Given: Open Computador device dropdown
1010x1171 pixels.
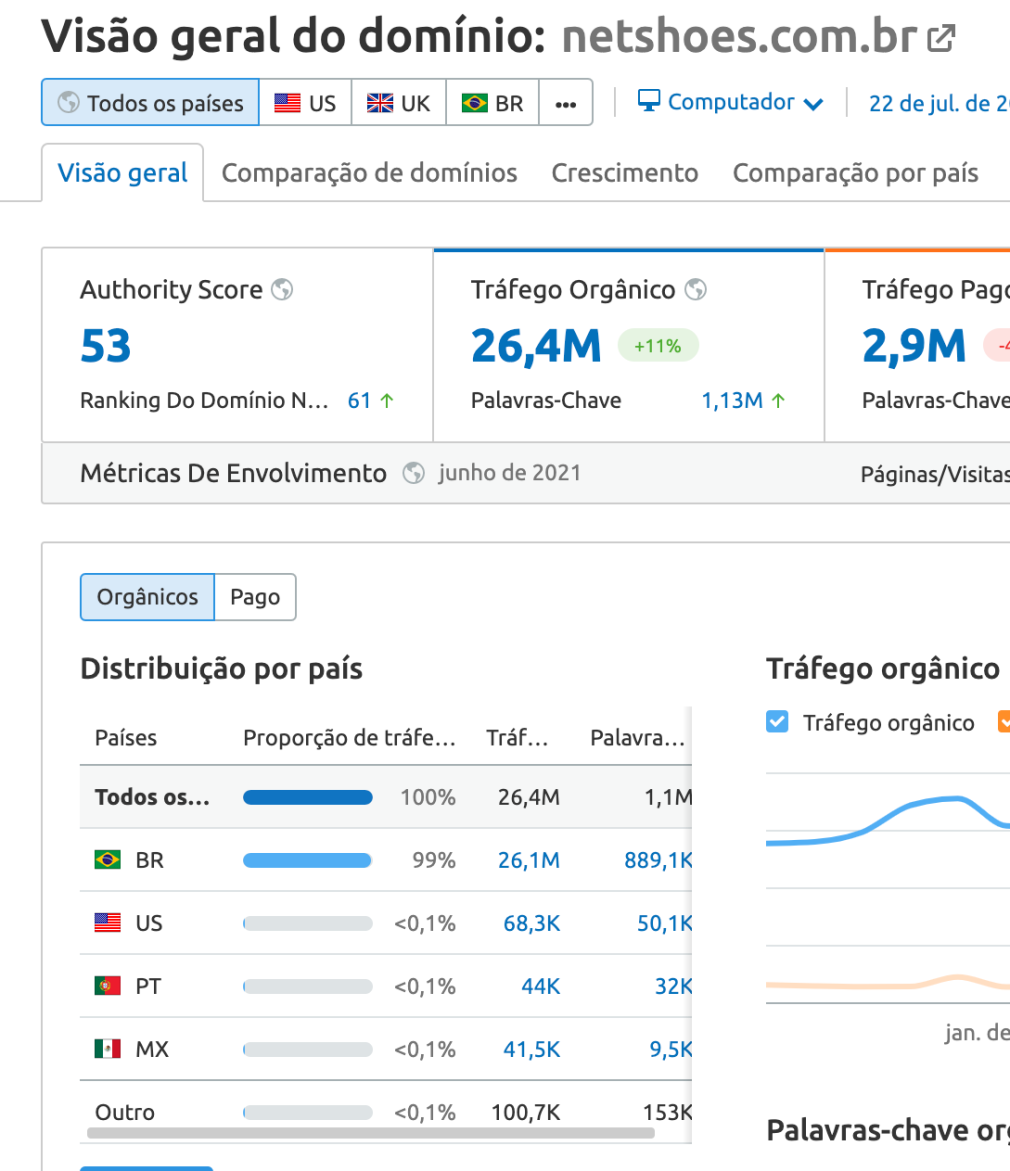Looking at the screenshot, I should tap(730, 102).
